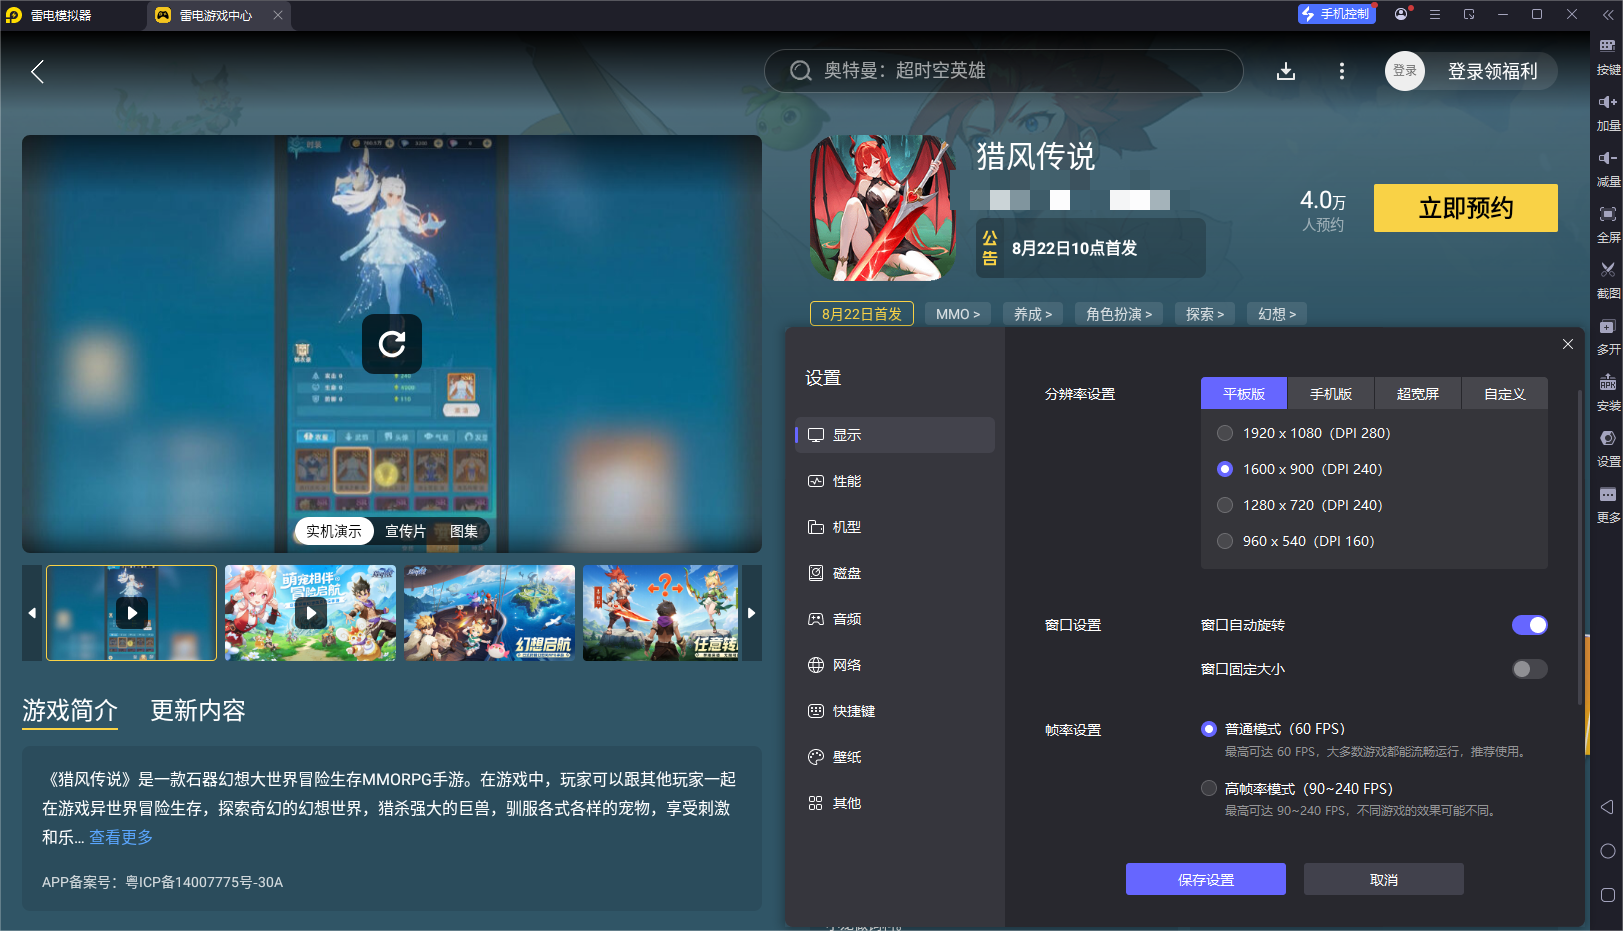Open user account icon in title bar
The width and height of the screenshot is (1623, 931).
tap(1401, 14)
